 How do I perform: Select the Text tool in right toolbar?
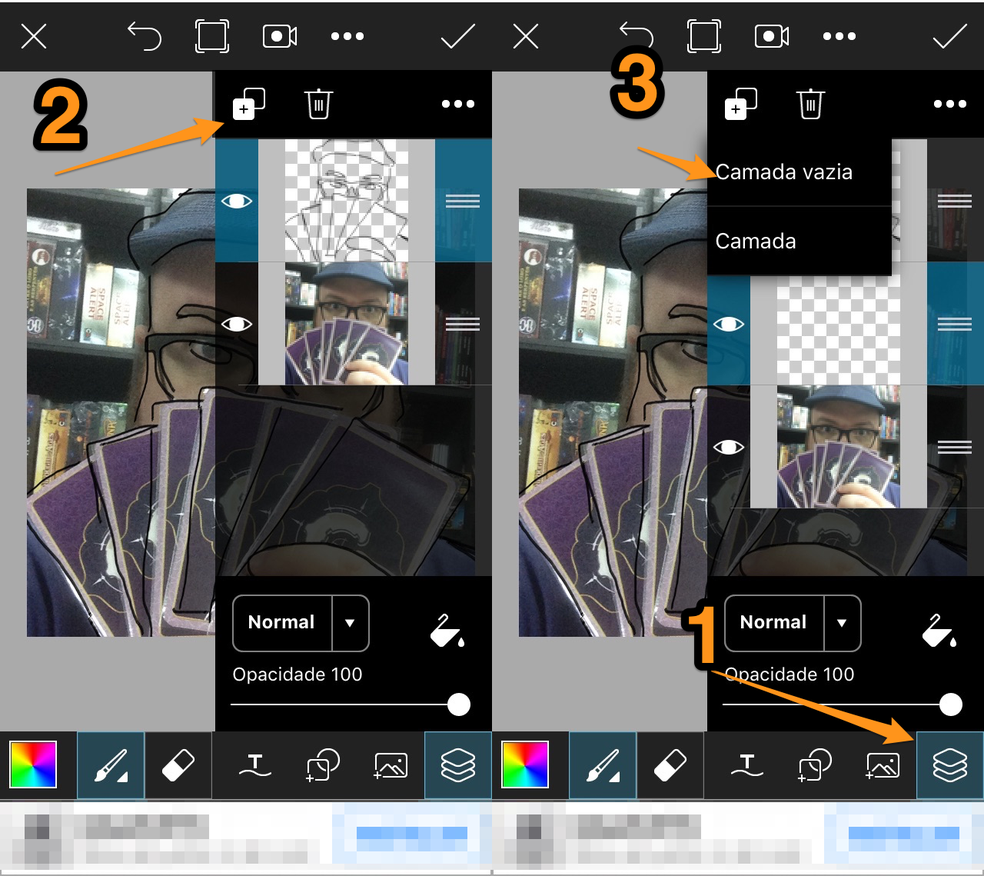tap(747, 766)
